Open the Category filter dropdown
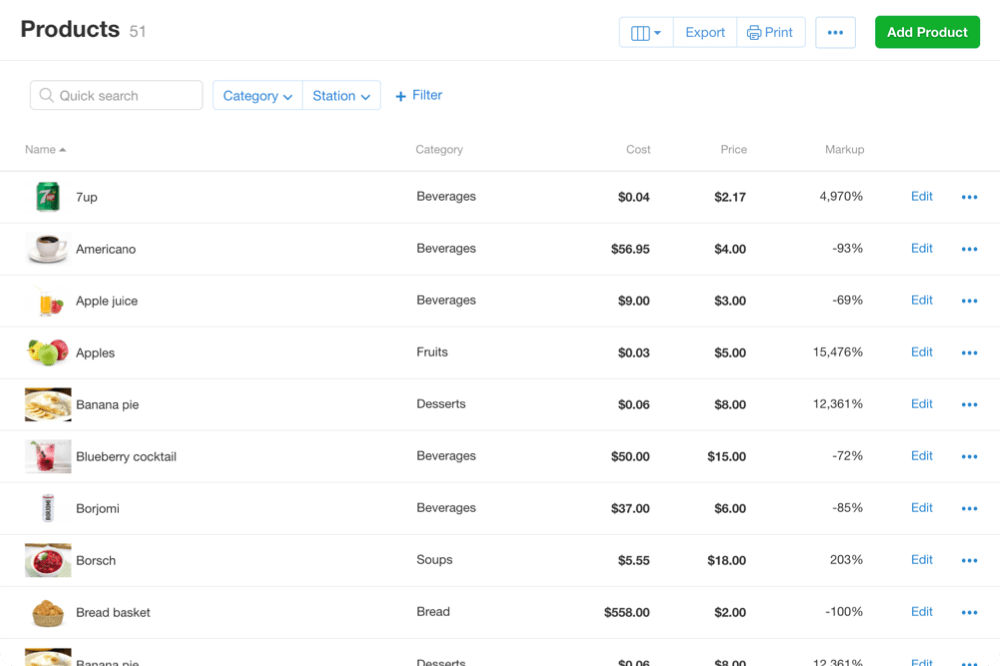The image size is (1000, 666). pyautogui.click(x=257, y=95)
